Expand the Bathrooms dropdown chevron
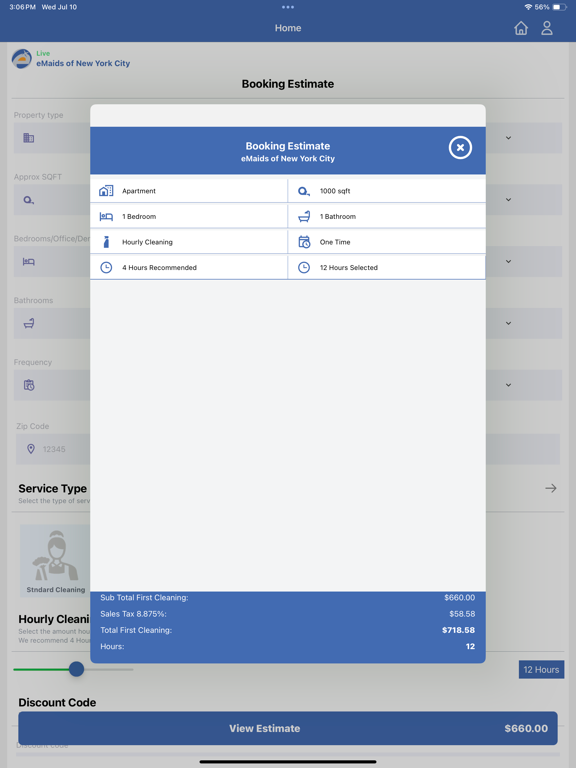This screenshot has width=576, height=768. (x=508, y=323)
